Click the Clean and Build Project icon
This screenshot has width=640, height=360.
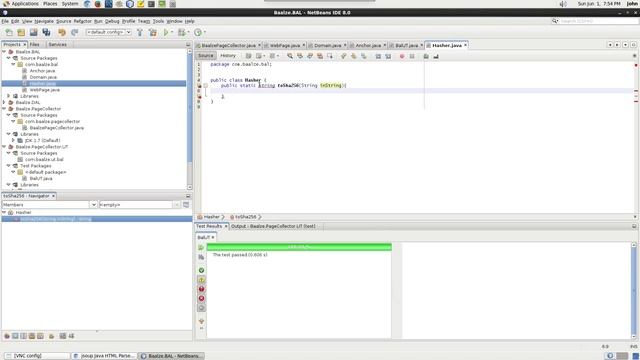click(x=153, y=32)
